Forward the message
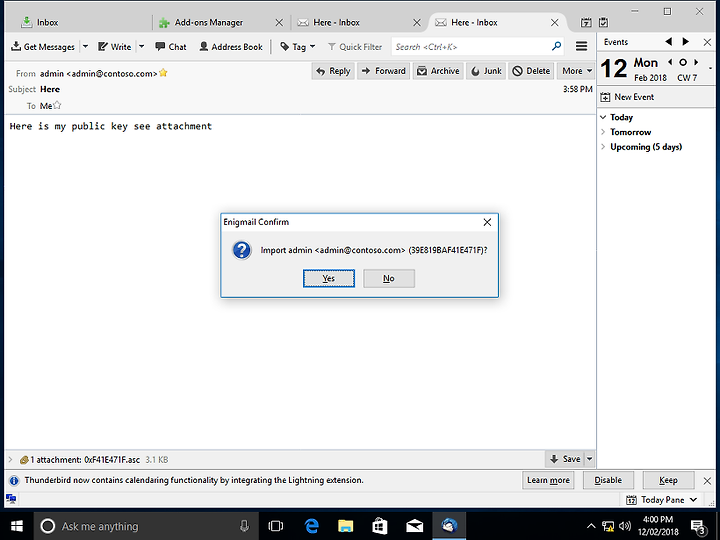720x540 pixels. (x=384, y=71)
